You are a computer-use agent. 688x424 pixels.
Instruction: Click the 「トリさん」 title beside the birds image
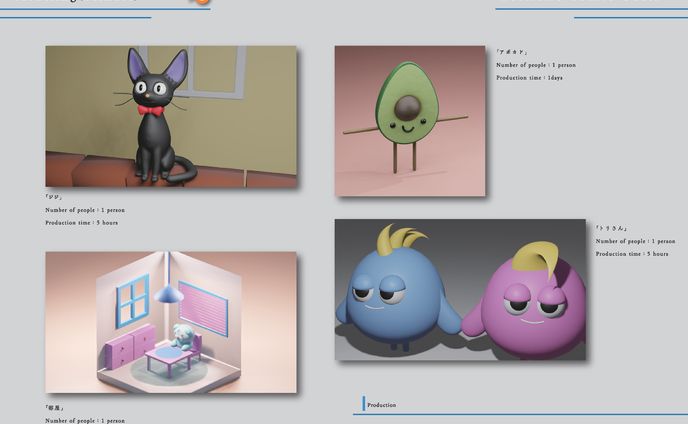[611, 228]
